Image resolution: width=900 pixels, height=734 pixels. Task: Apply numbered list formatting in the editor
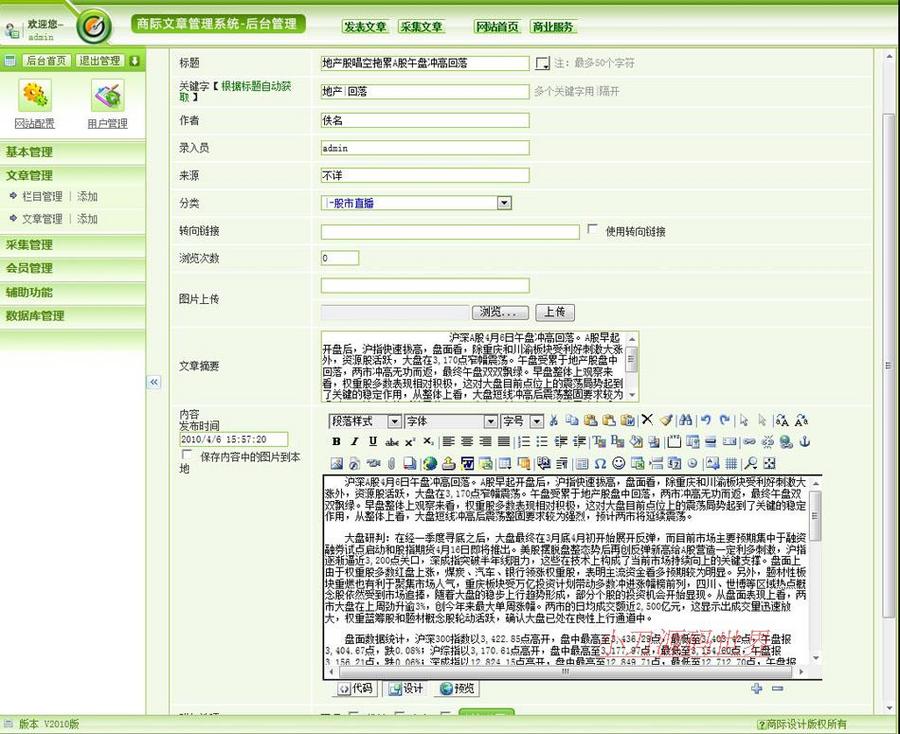click(523, 439)
